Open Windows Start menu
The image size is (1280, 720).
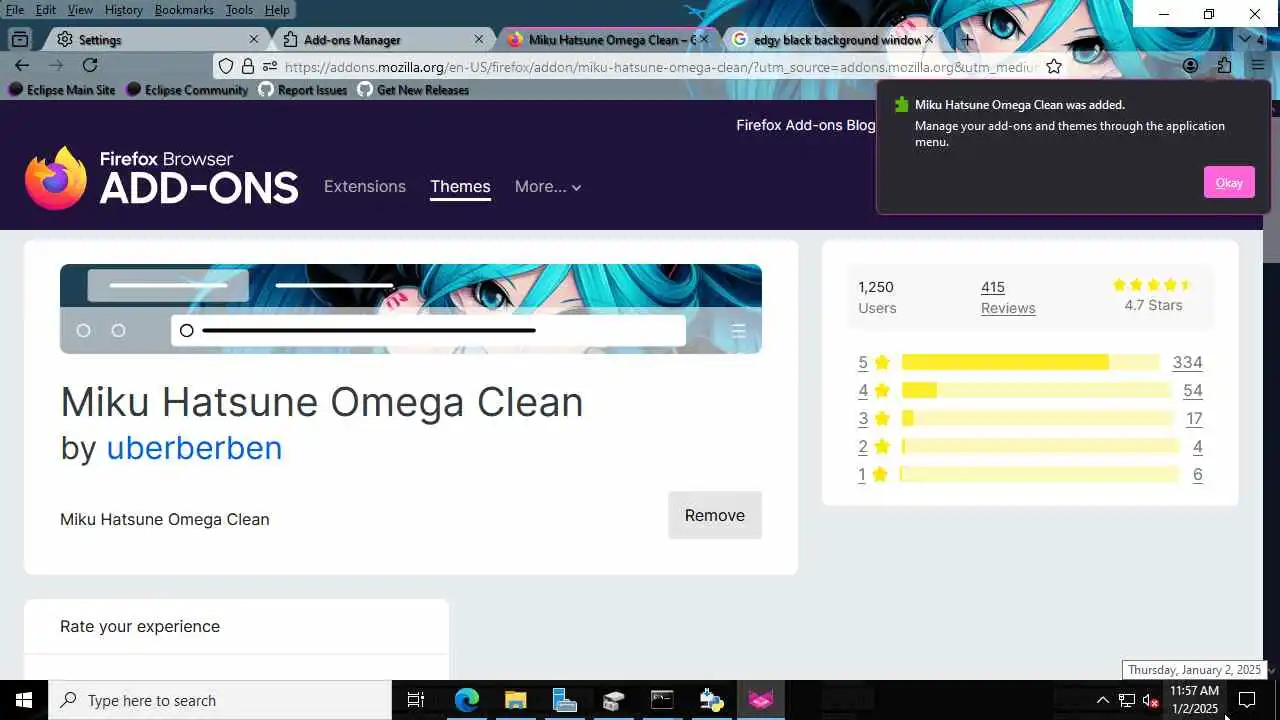(24, 700)
